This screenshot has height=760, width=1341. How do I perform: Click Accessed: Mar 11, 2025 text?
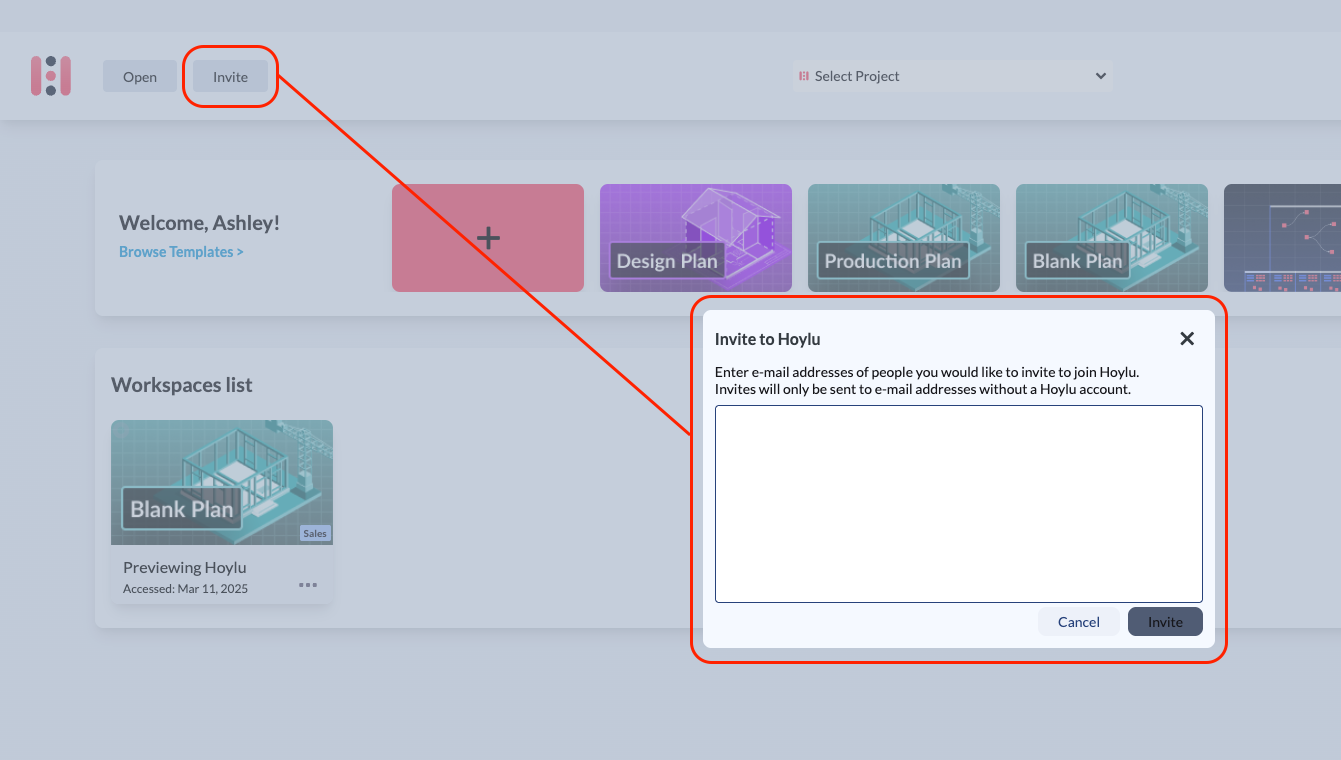click(186, 589)
